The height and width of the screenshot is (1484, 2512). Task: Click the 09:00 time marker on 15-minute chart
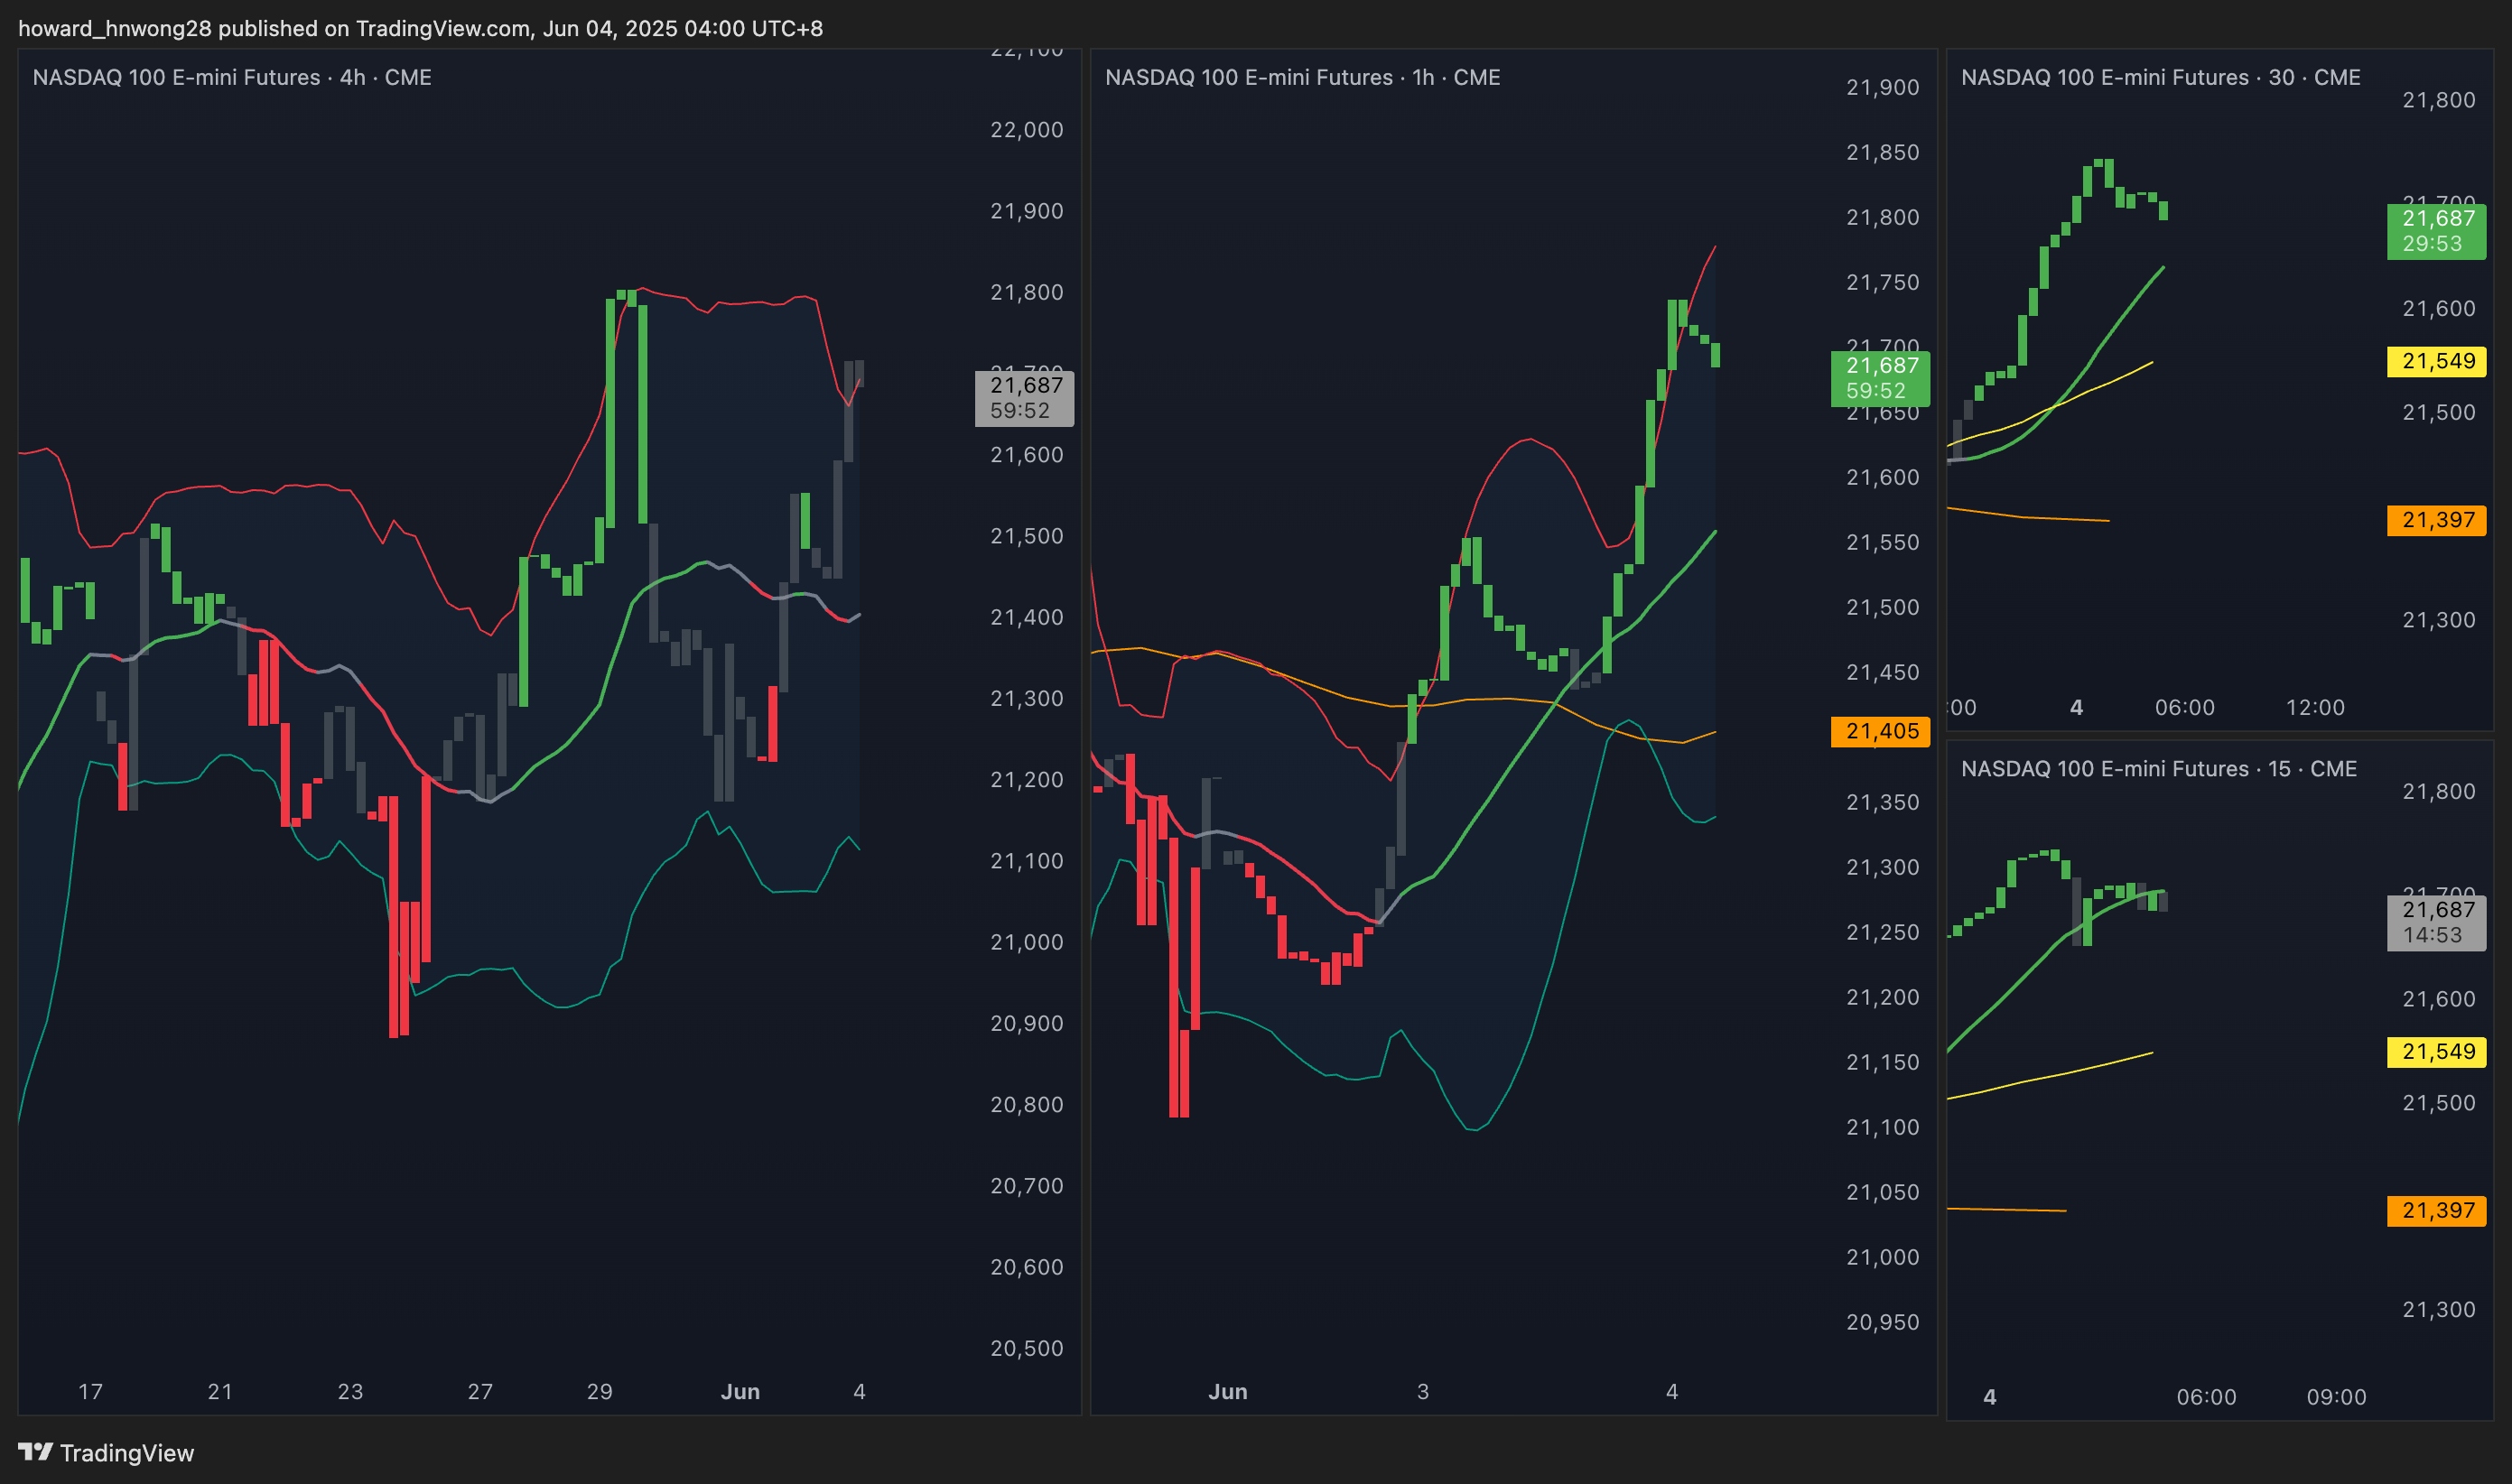[x=2336, y=1397]
